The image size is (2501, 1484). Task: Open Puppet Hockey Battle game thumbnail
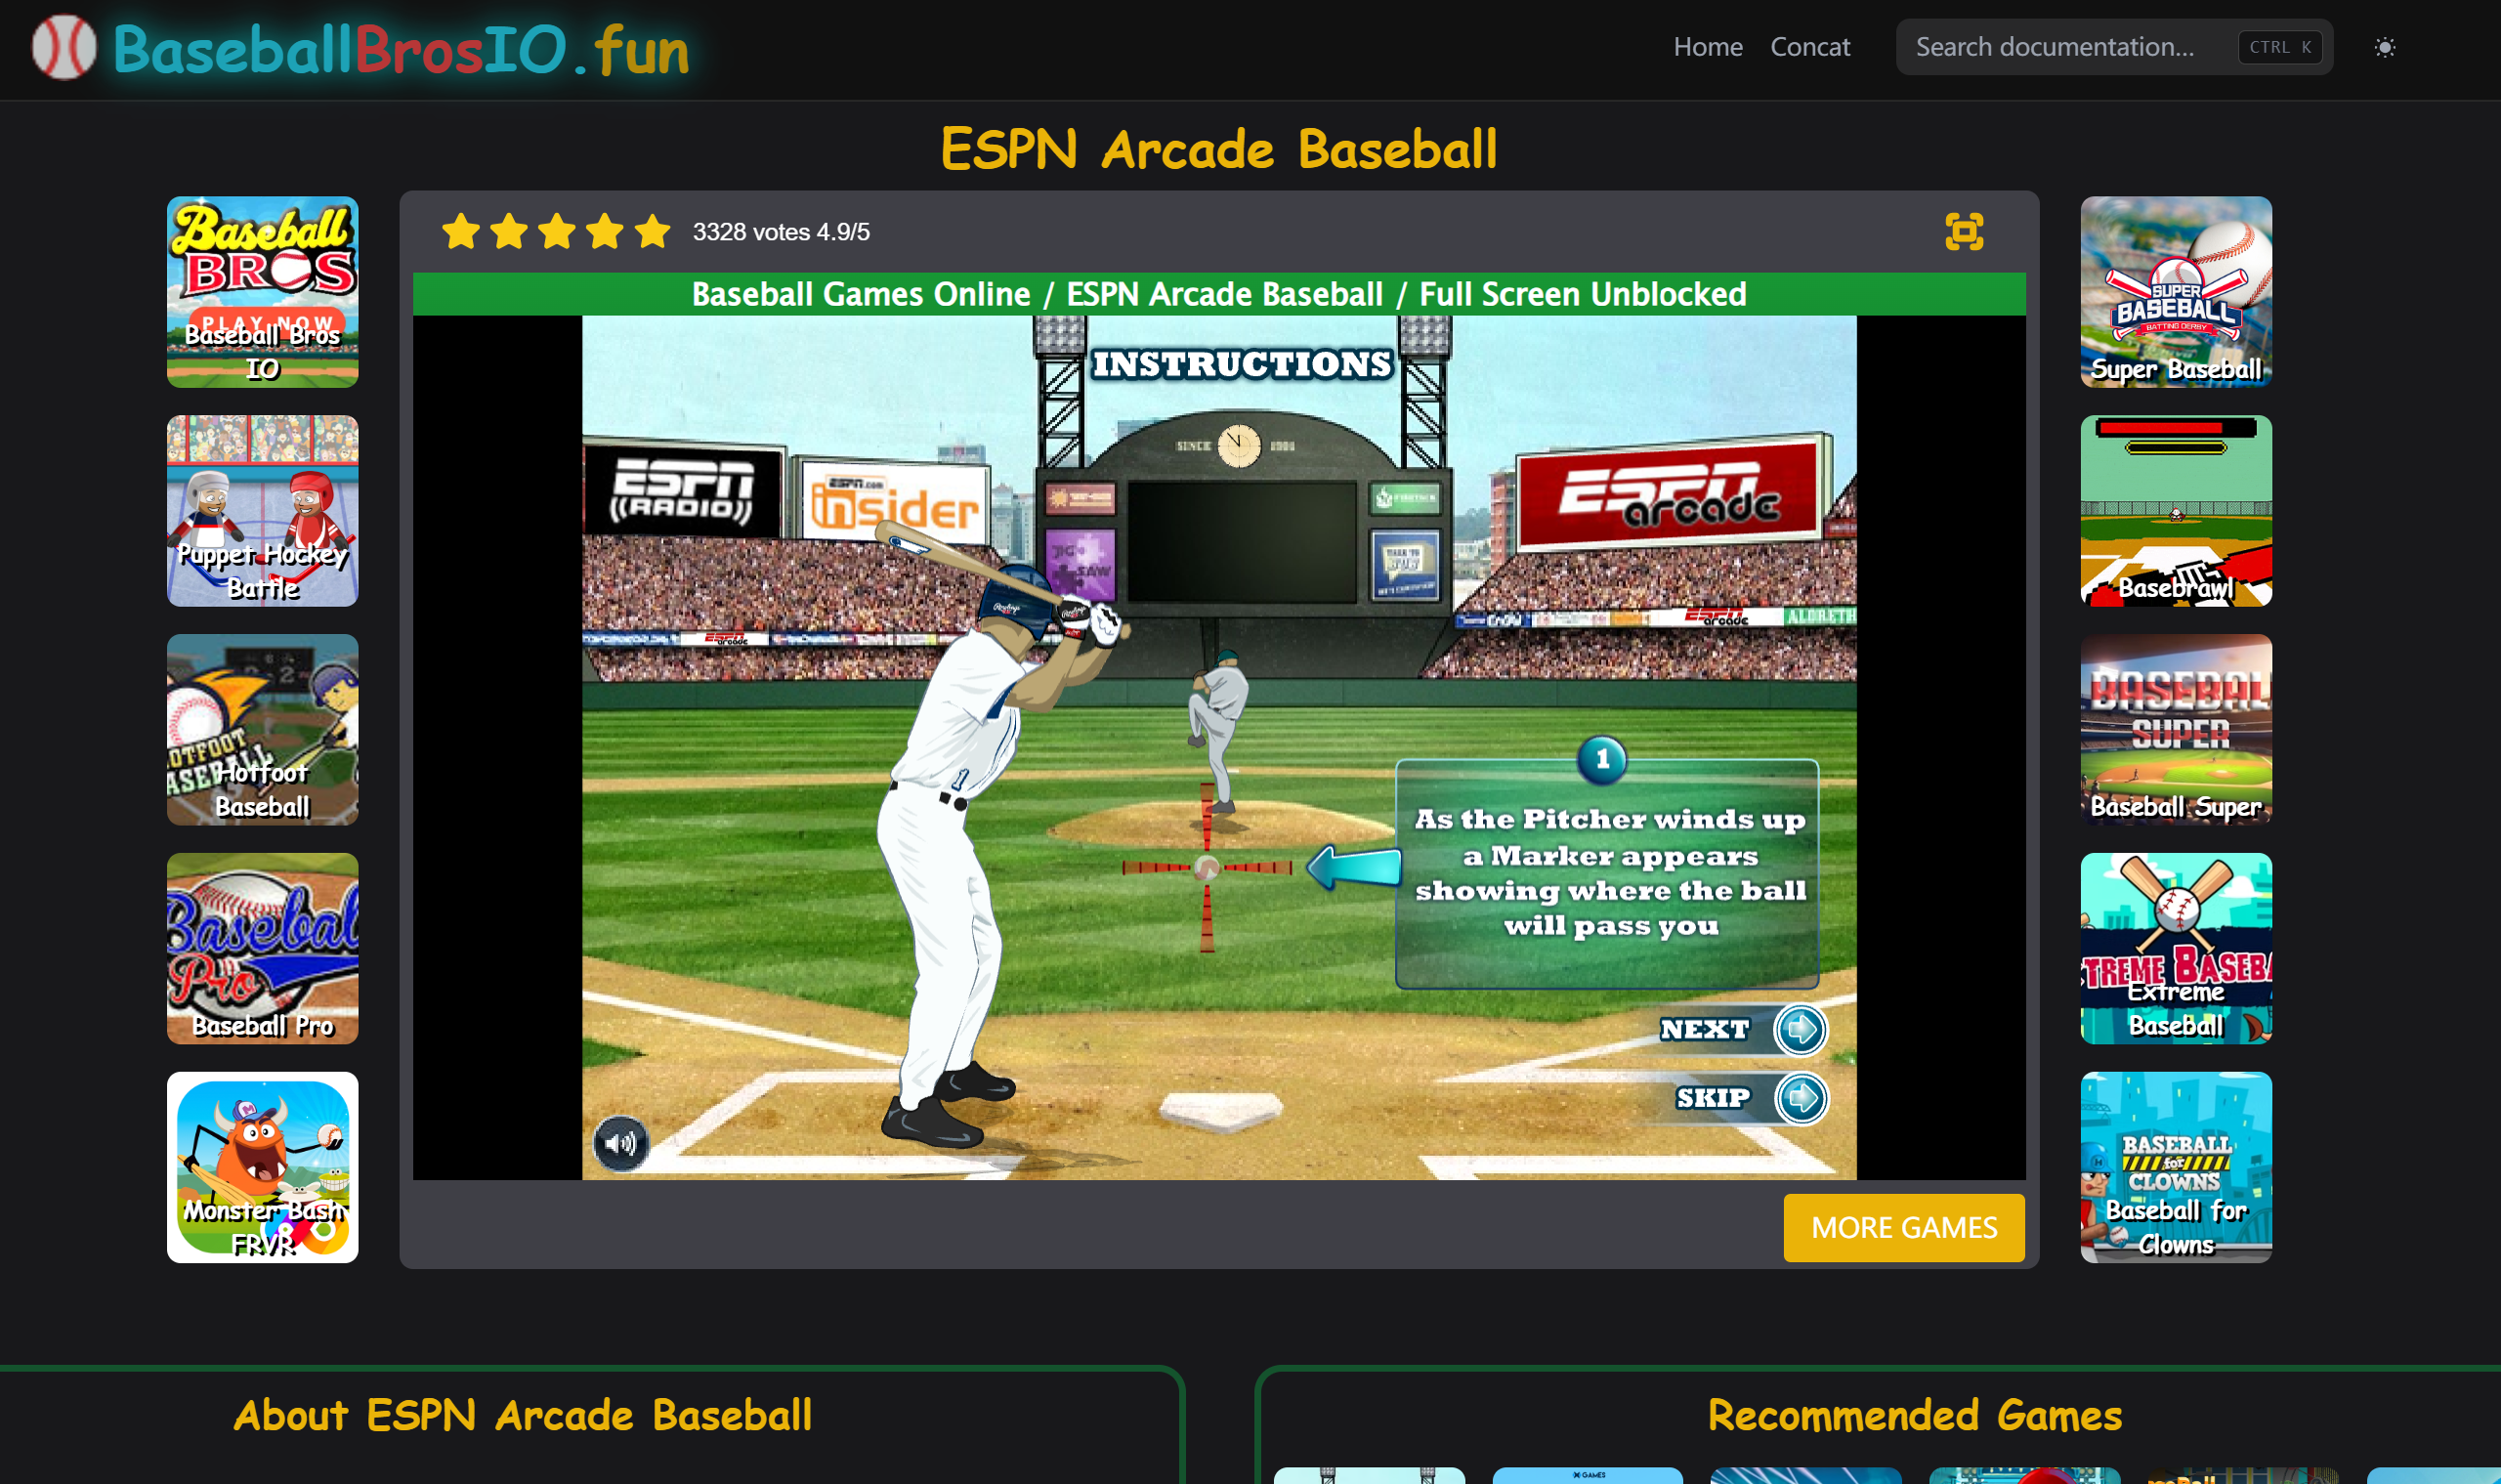[262, 511]
